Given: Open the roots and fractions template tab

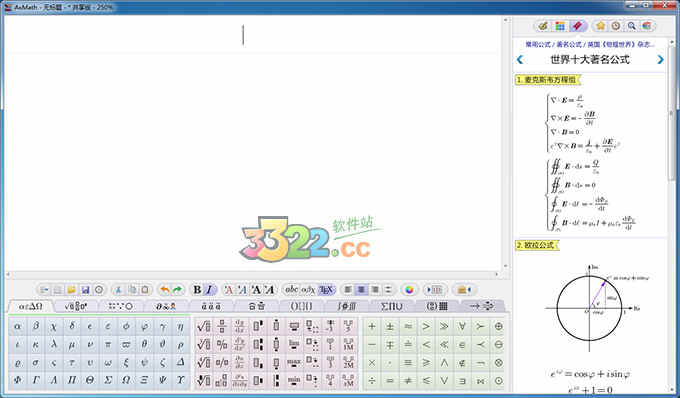Looking at the screenshot, I should [x=76, y=306].
